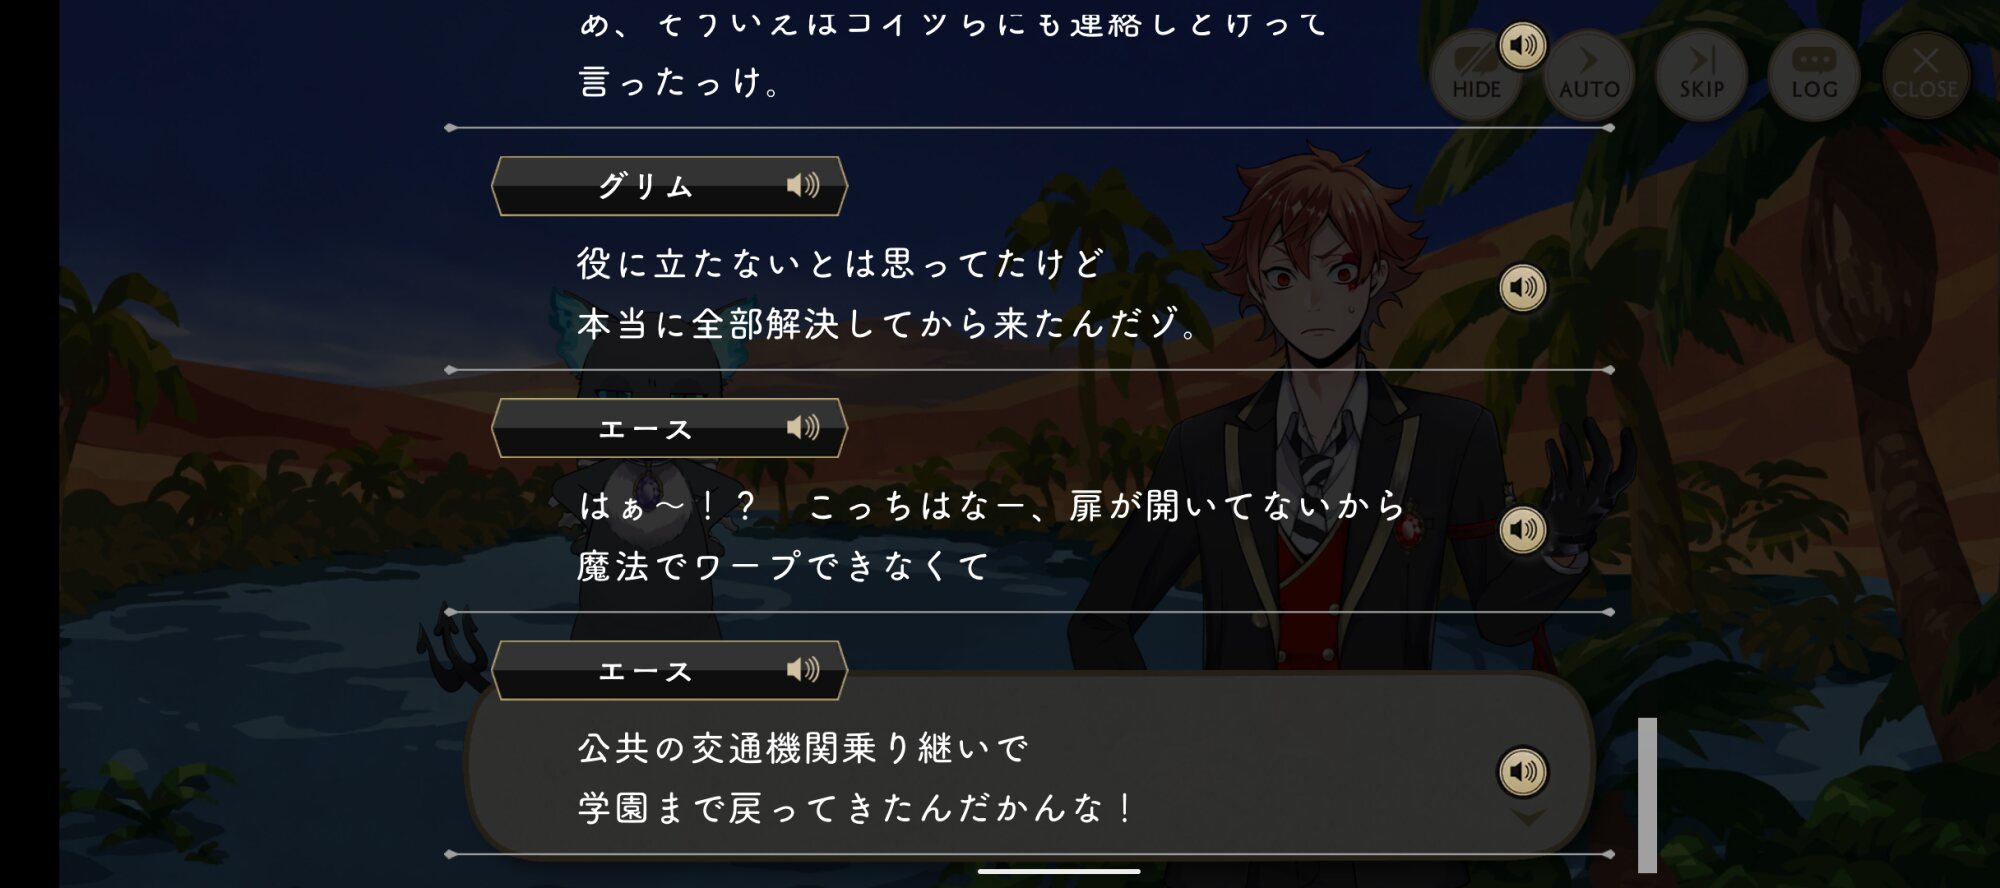Select the bottom エース speaker name label
Screen dimensions: 2000x888
pyautogui.click(x=645, y=671)
